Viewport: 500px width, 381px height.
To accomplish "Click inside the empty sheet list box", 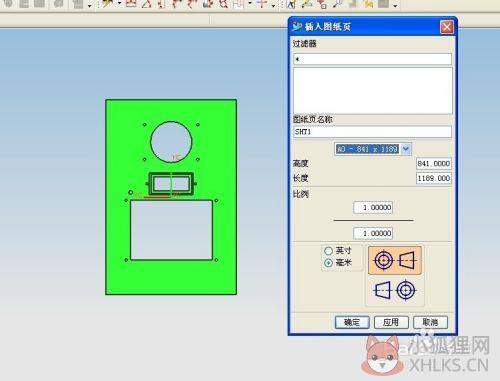I will pyautogui.click(x=373, y=91).
